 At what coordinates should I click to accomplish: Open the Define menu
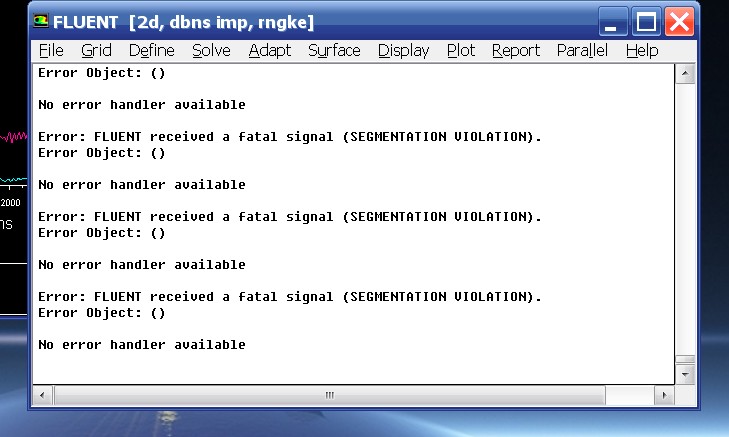click(x=152, y=50)
